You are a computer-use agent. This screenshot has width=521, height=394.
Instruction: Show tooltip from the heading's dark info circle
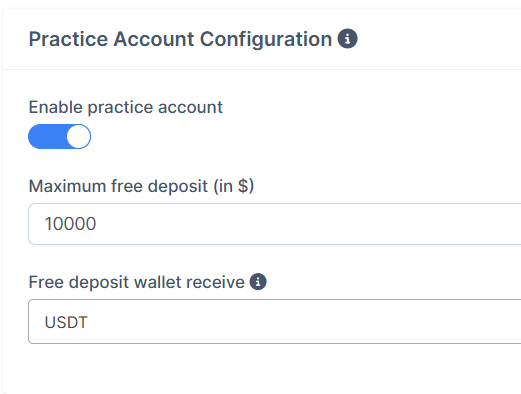347,39
